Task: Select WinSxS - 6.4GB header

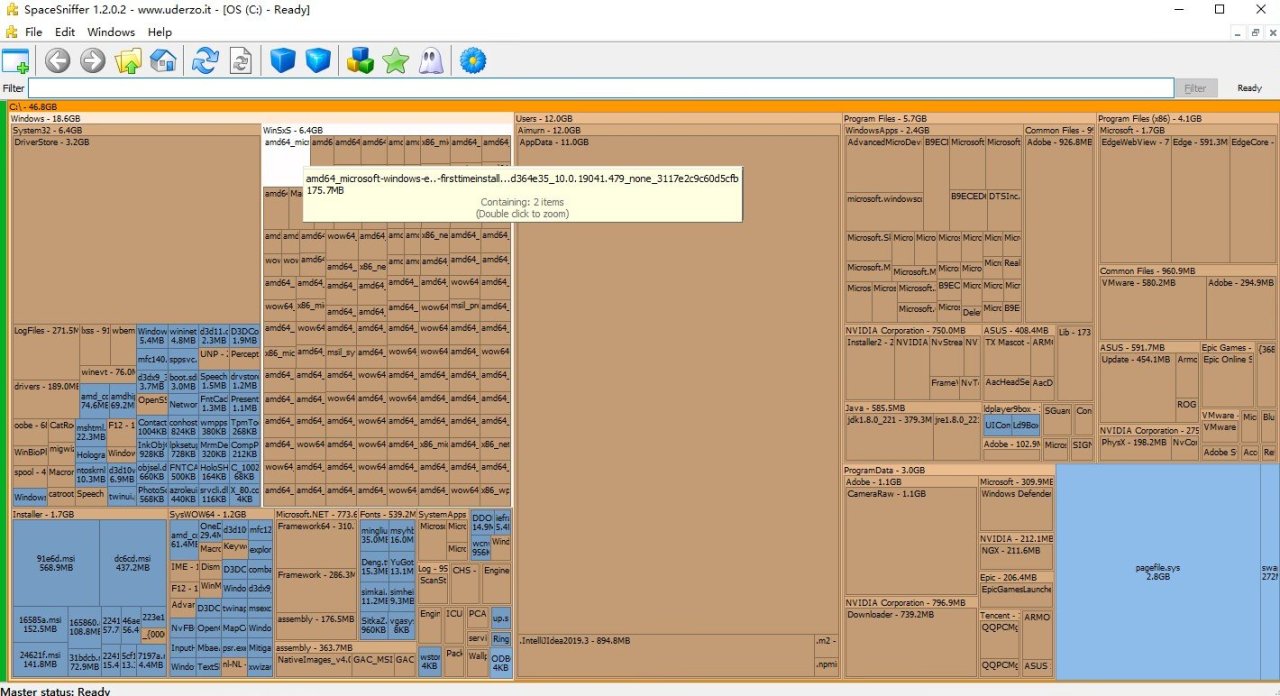Action: 386,130
